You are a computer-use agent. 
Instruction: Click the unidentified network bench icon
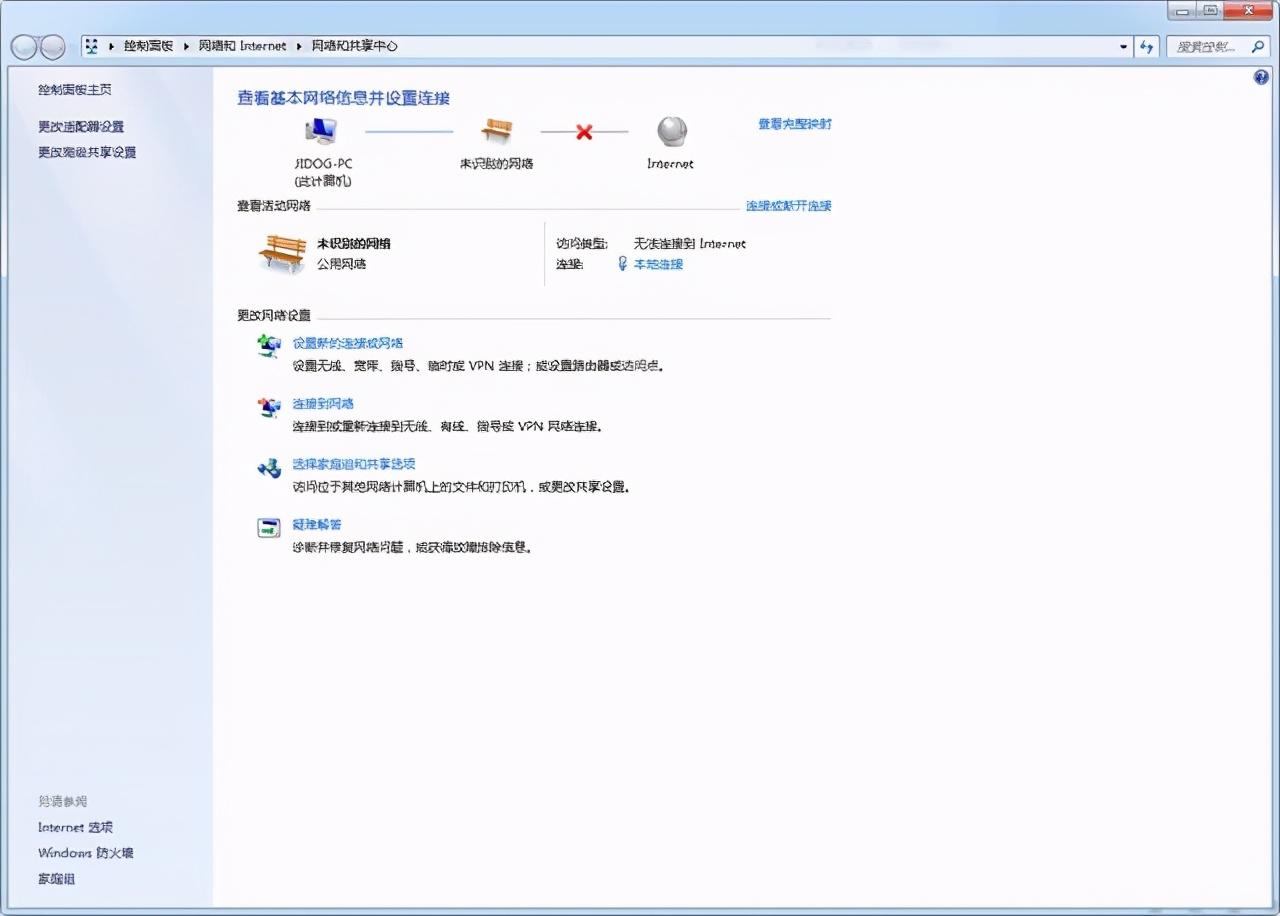498,128
